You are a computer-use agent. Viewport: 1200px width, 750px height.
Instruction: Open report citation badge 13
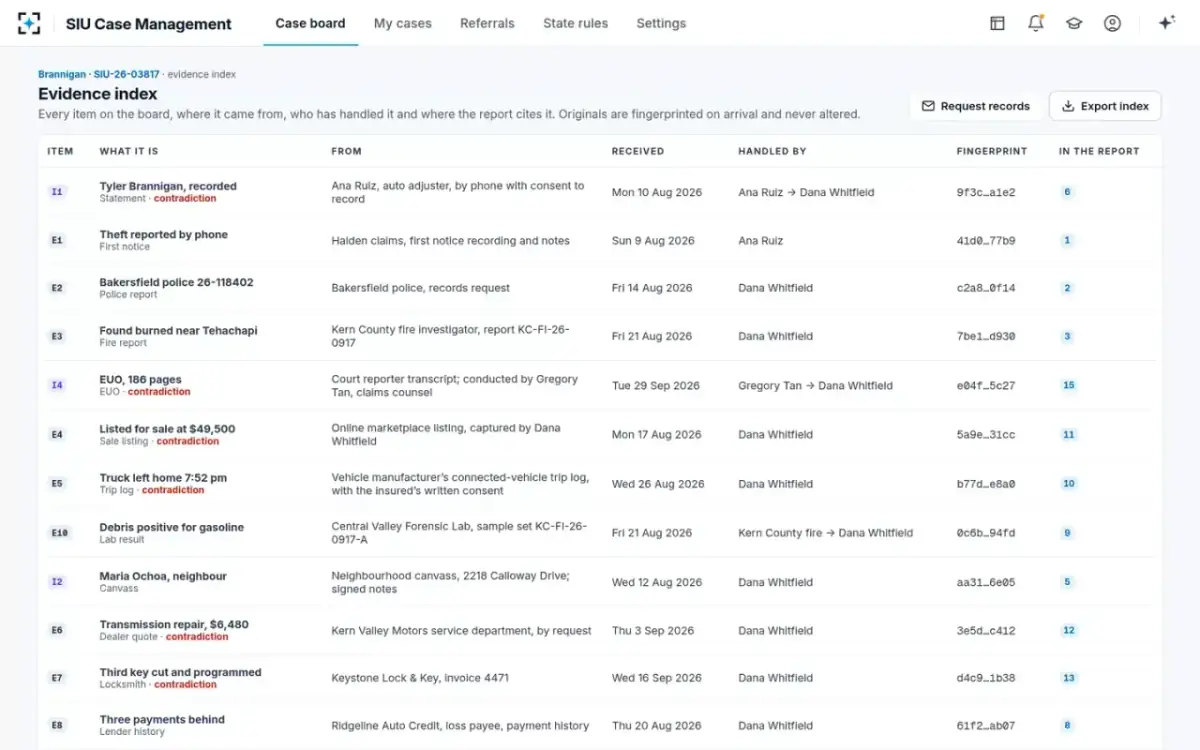(x=1069, y=678)
